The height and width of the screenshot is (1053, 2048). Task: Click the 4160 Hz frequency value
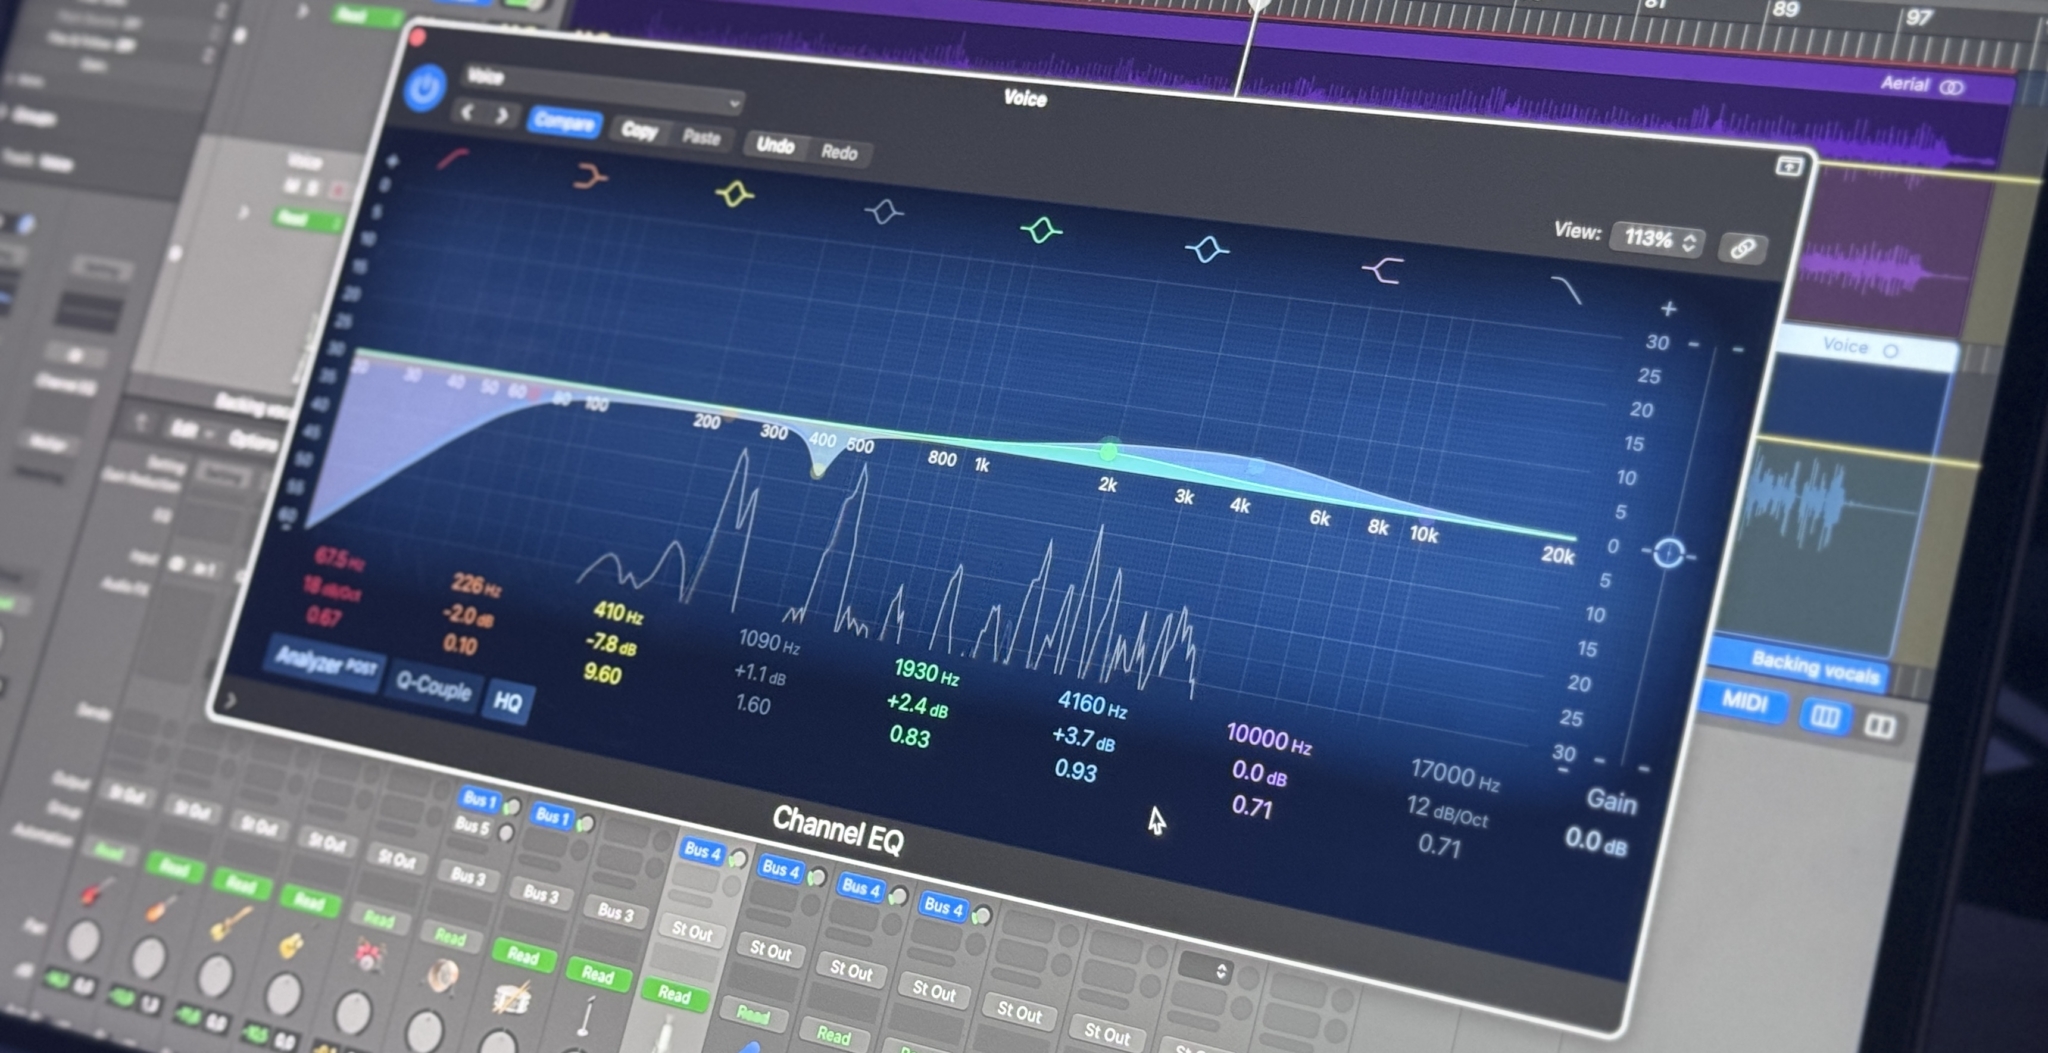[x=1092, y=705]
